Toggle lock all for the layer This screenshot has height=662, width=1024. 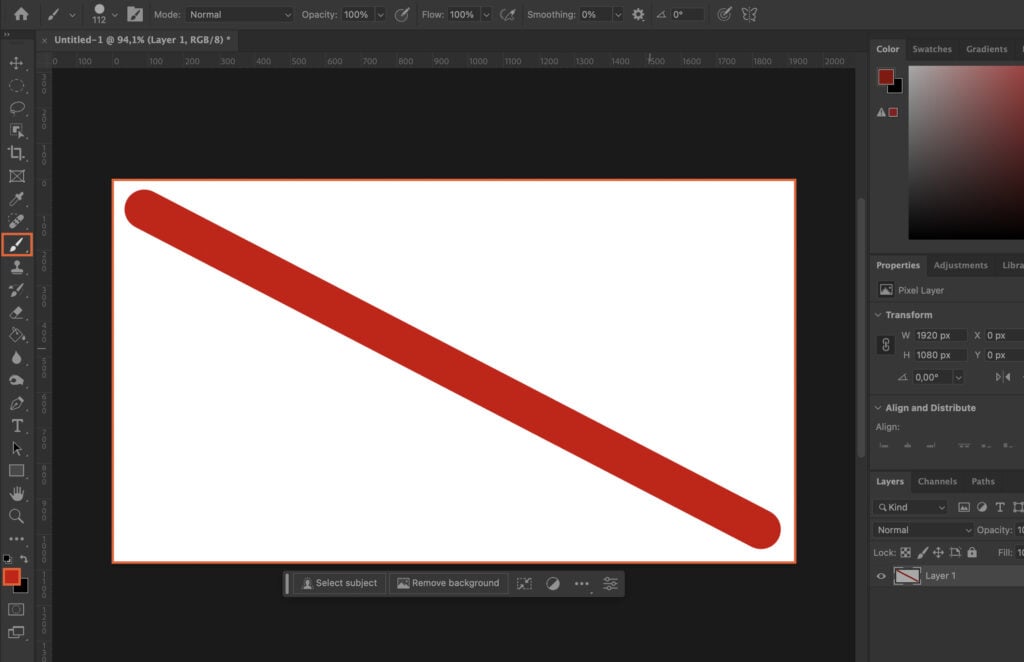click(x=972, y=552)
